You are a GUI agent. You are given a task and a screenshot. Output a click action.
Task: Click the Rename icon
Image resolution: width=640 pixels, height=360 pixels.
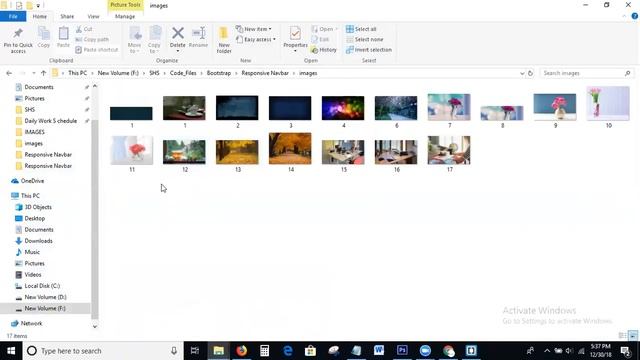[x=199, y=33]
